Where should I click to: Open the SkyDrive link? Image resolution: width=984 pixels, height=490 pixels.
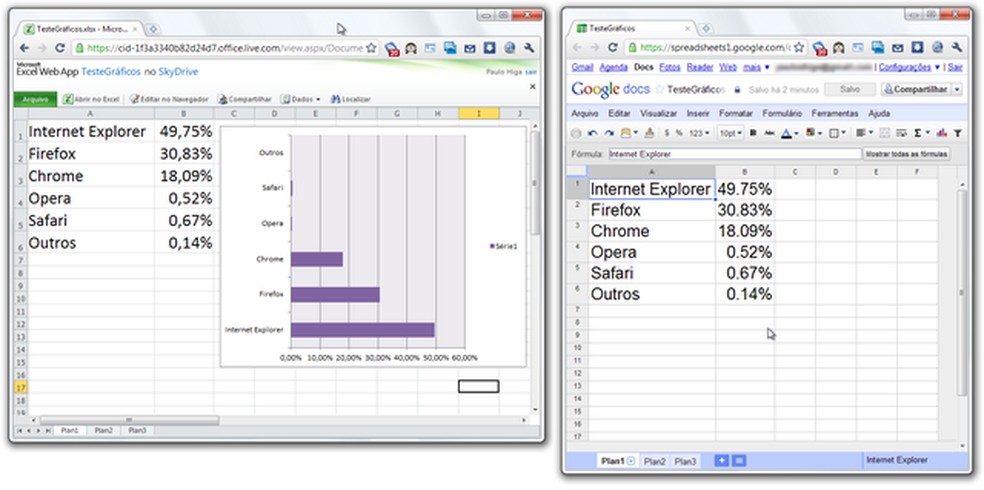(x=178, y=72)
